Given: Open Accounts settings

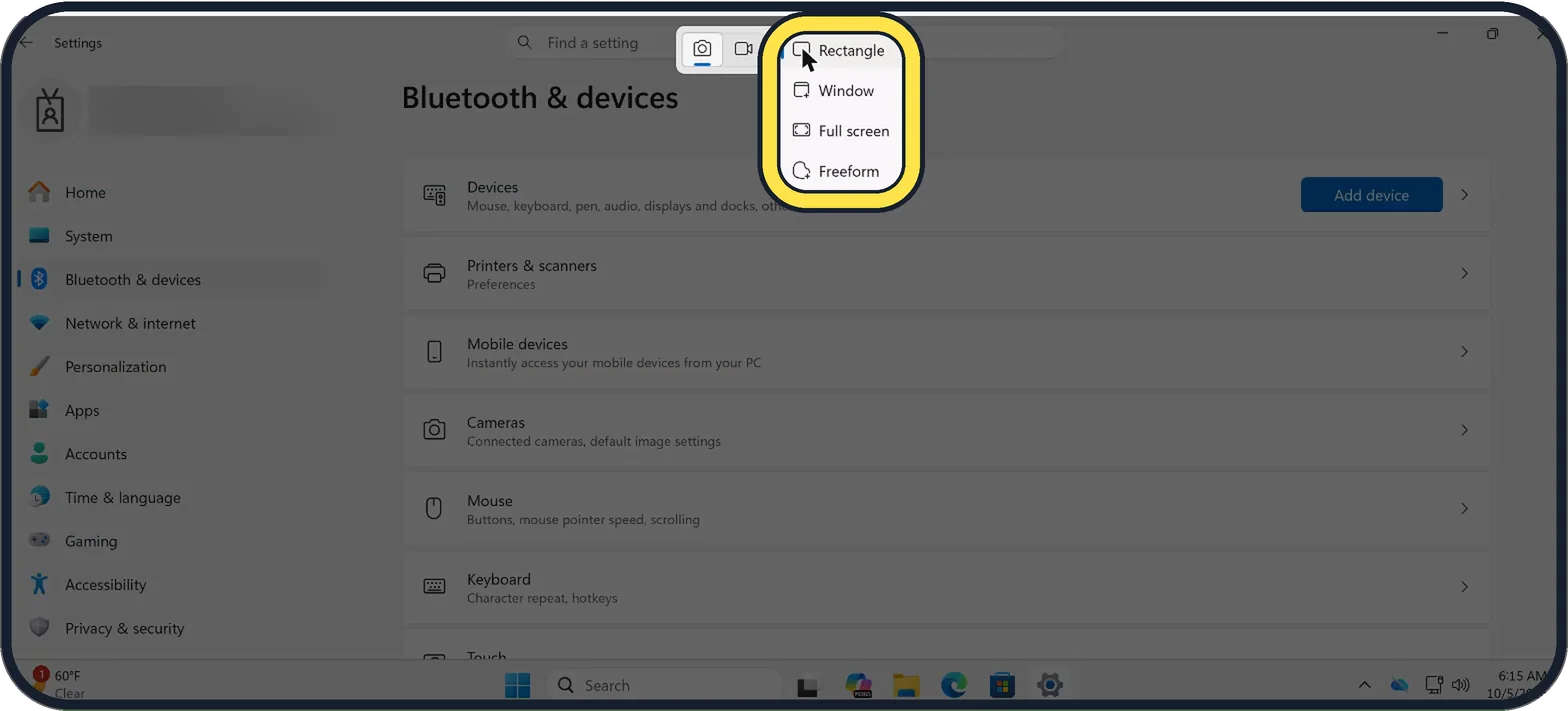Looking at the screenshot, I should tap(170, 454).
